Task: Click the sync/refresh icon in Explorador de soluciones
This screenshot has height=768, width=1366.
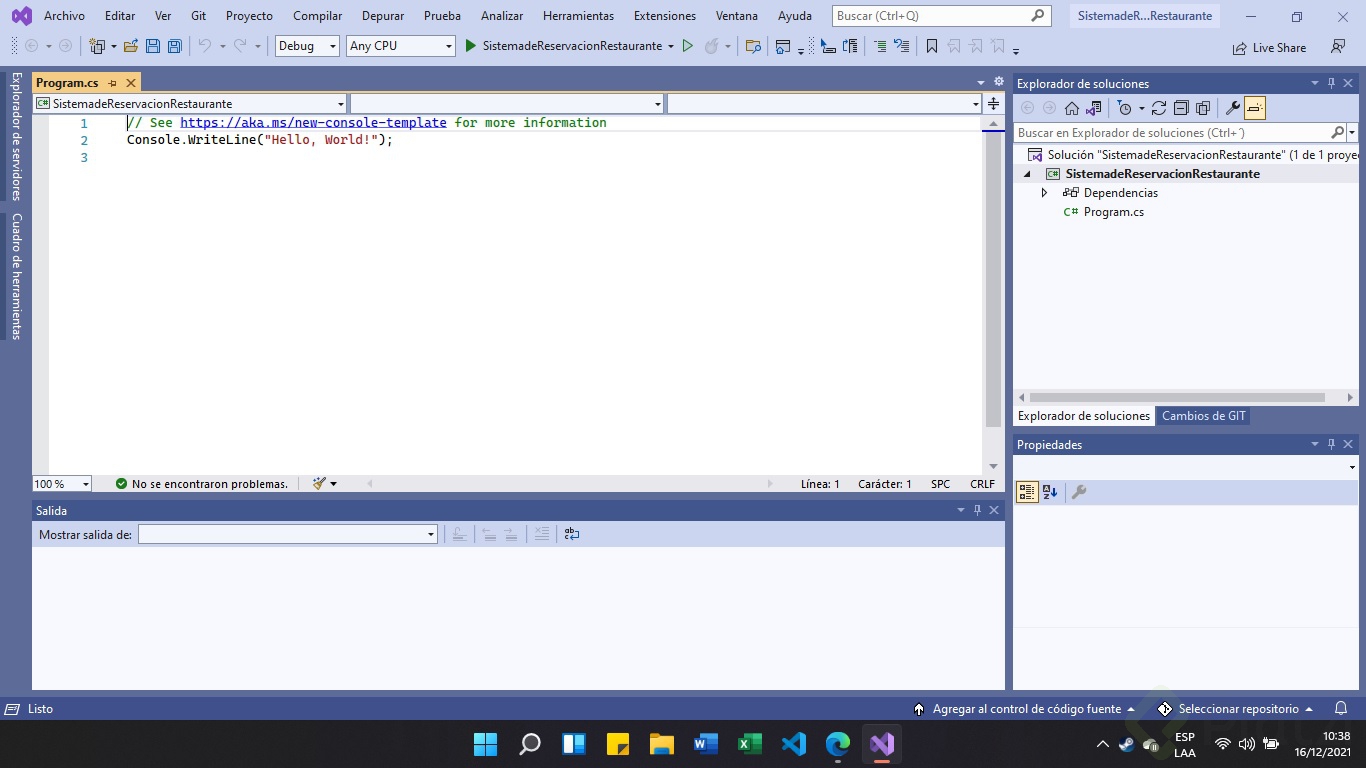Action: pos(1158,108)
